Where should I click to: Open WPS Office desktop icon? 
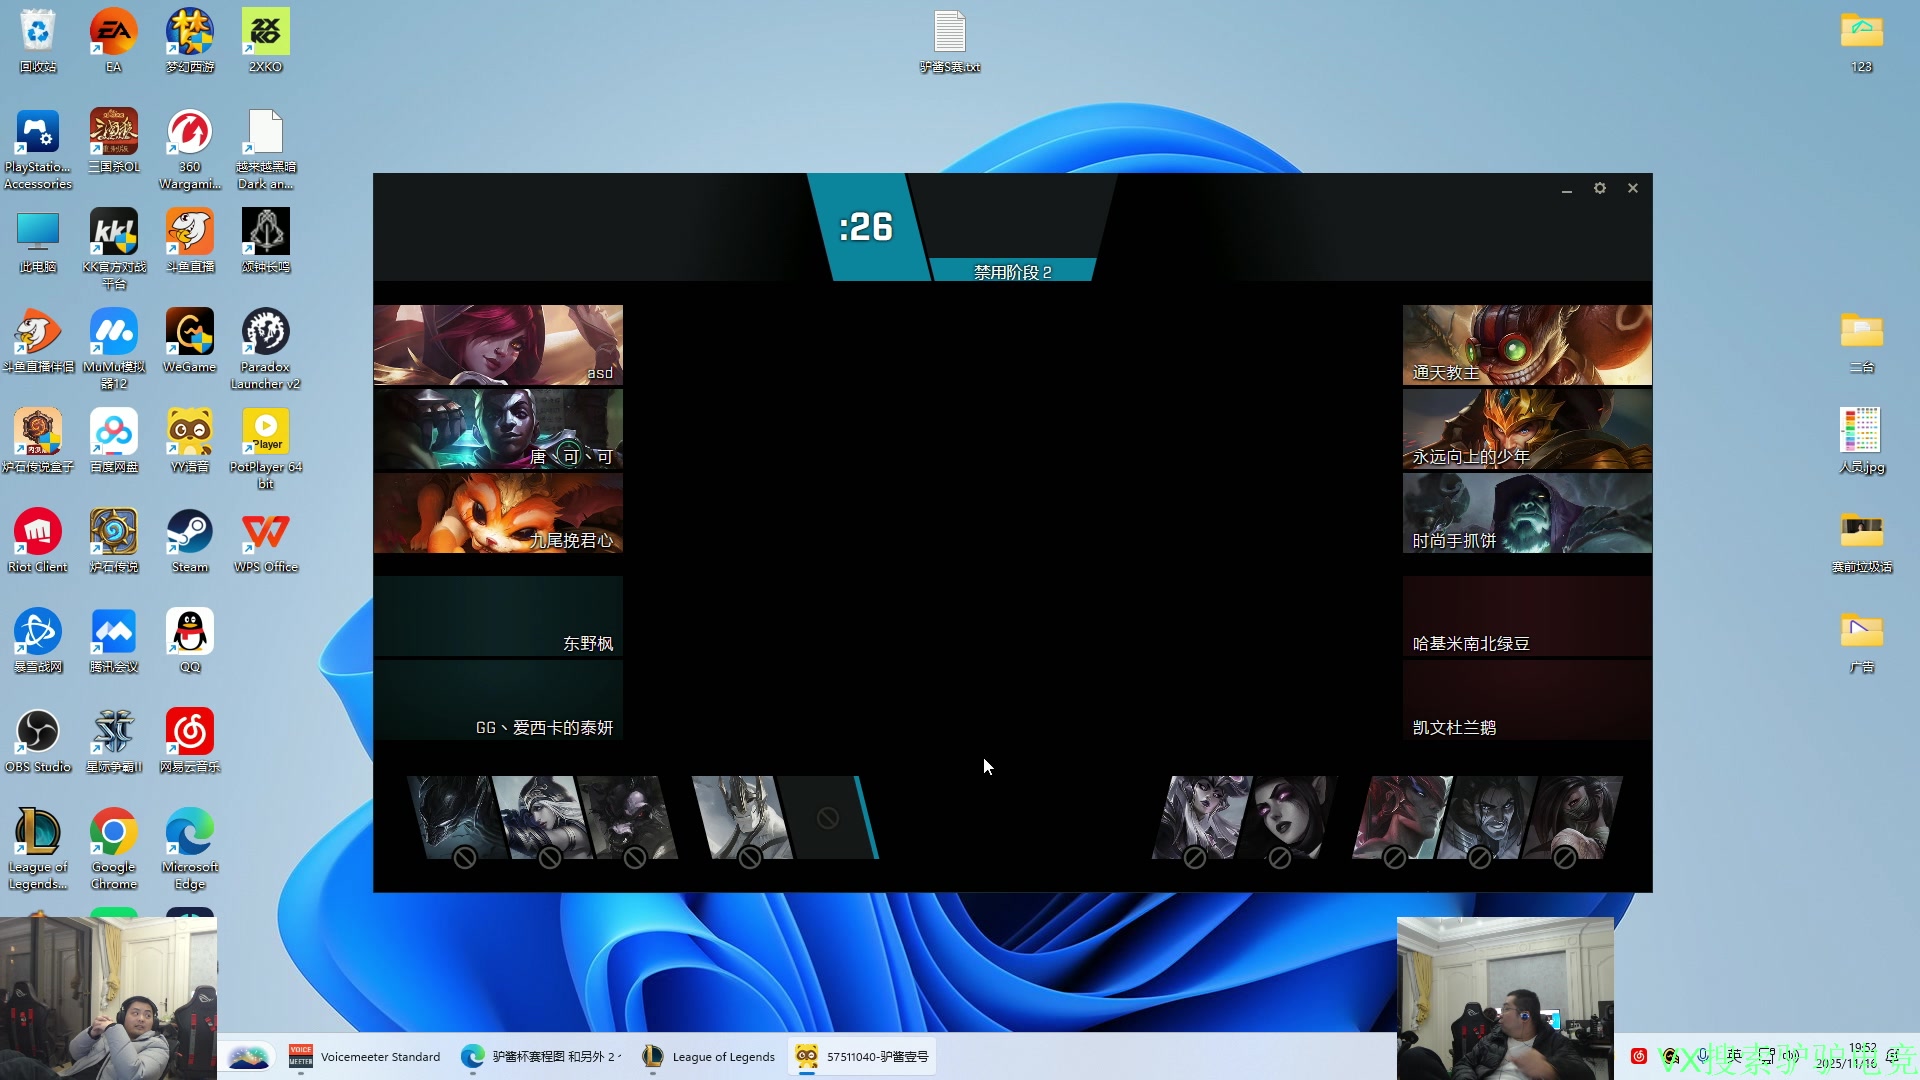pos(265,532)
